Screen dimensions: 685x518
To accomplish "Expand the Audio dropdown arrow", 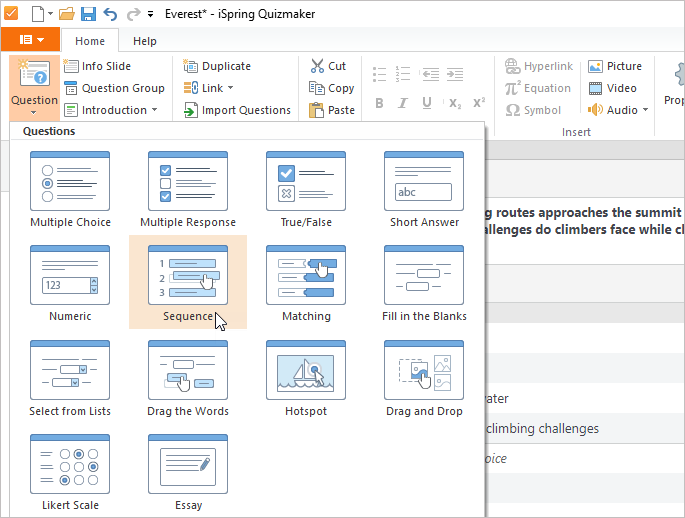I will coord(645,110).
